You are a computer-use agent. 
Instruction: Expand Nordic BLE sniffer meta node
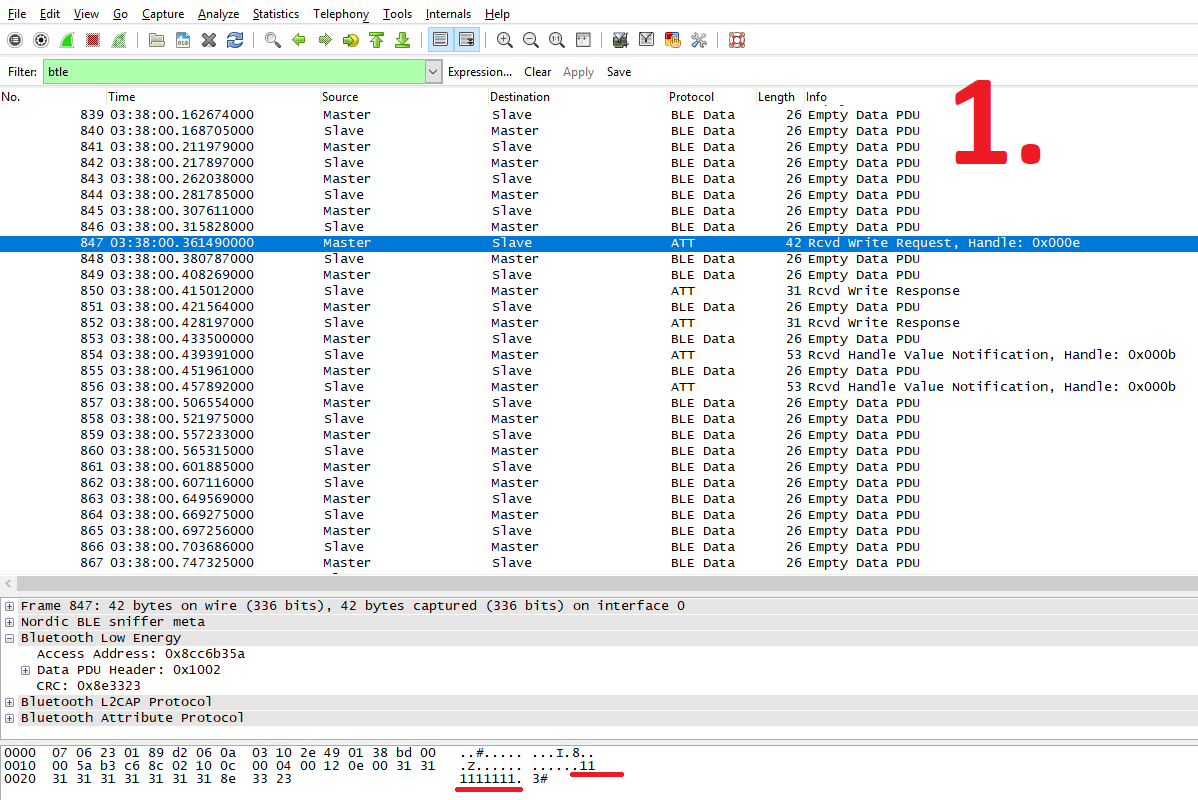(x=9, y=622)
